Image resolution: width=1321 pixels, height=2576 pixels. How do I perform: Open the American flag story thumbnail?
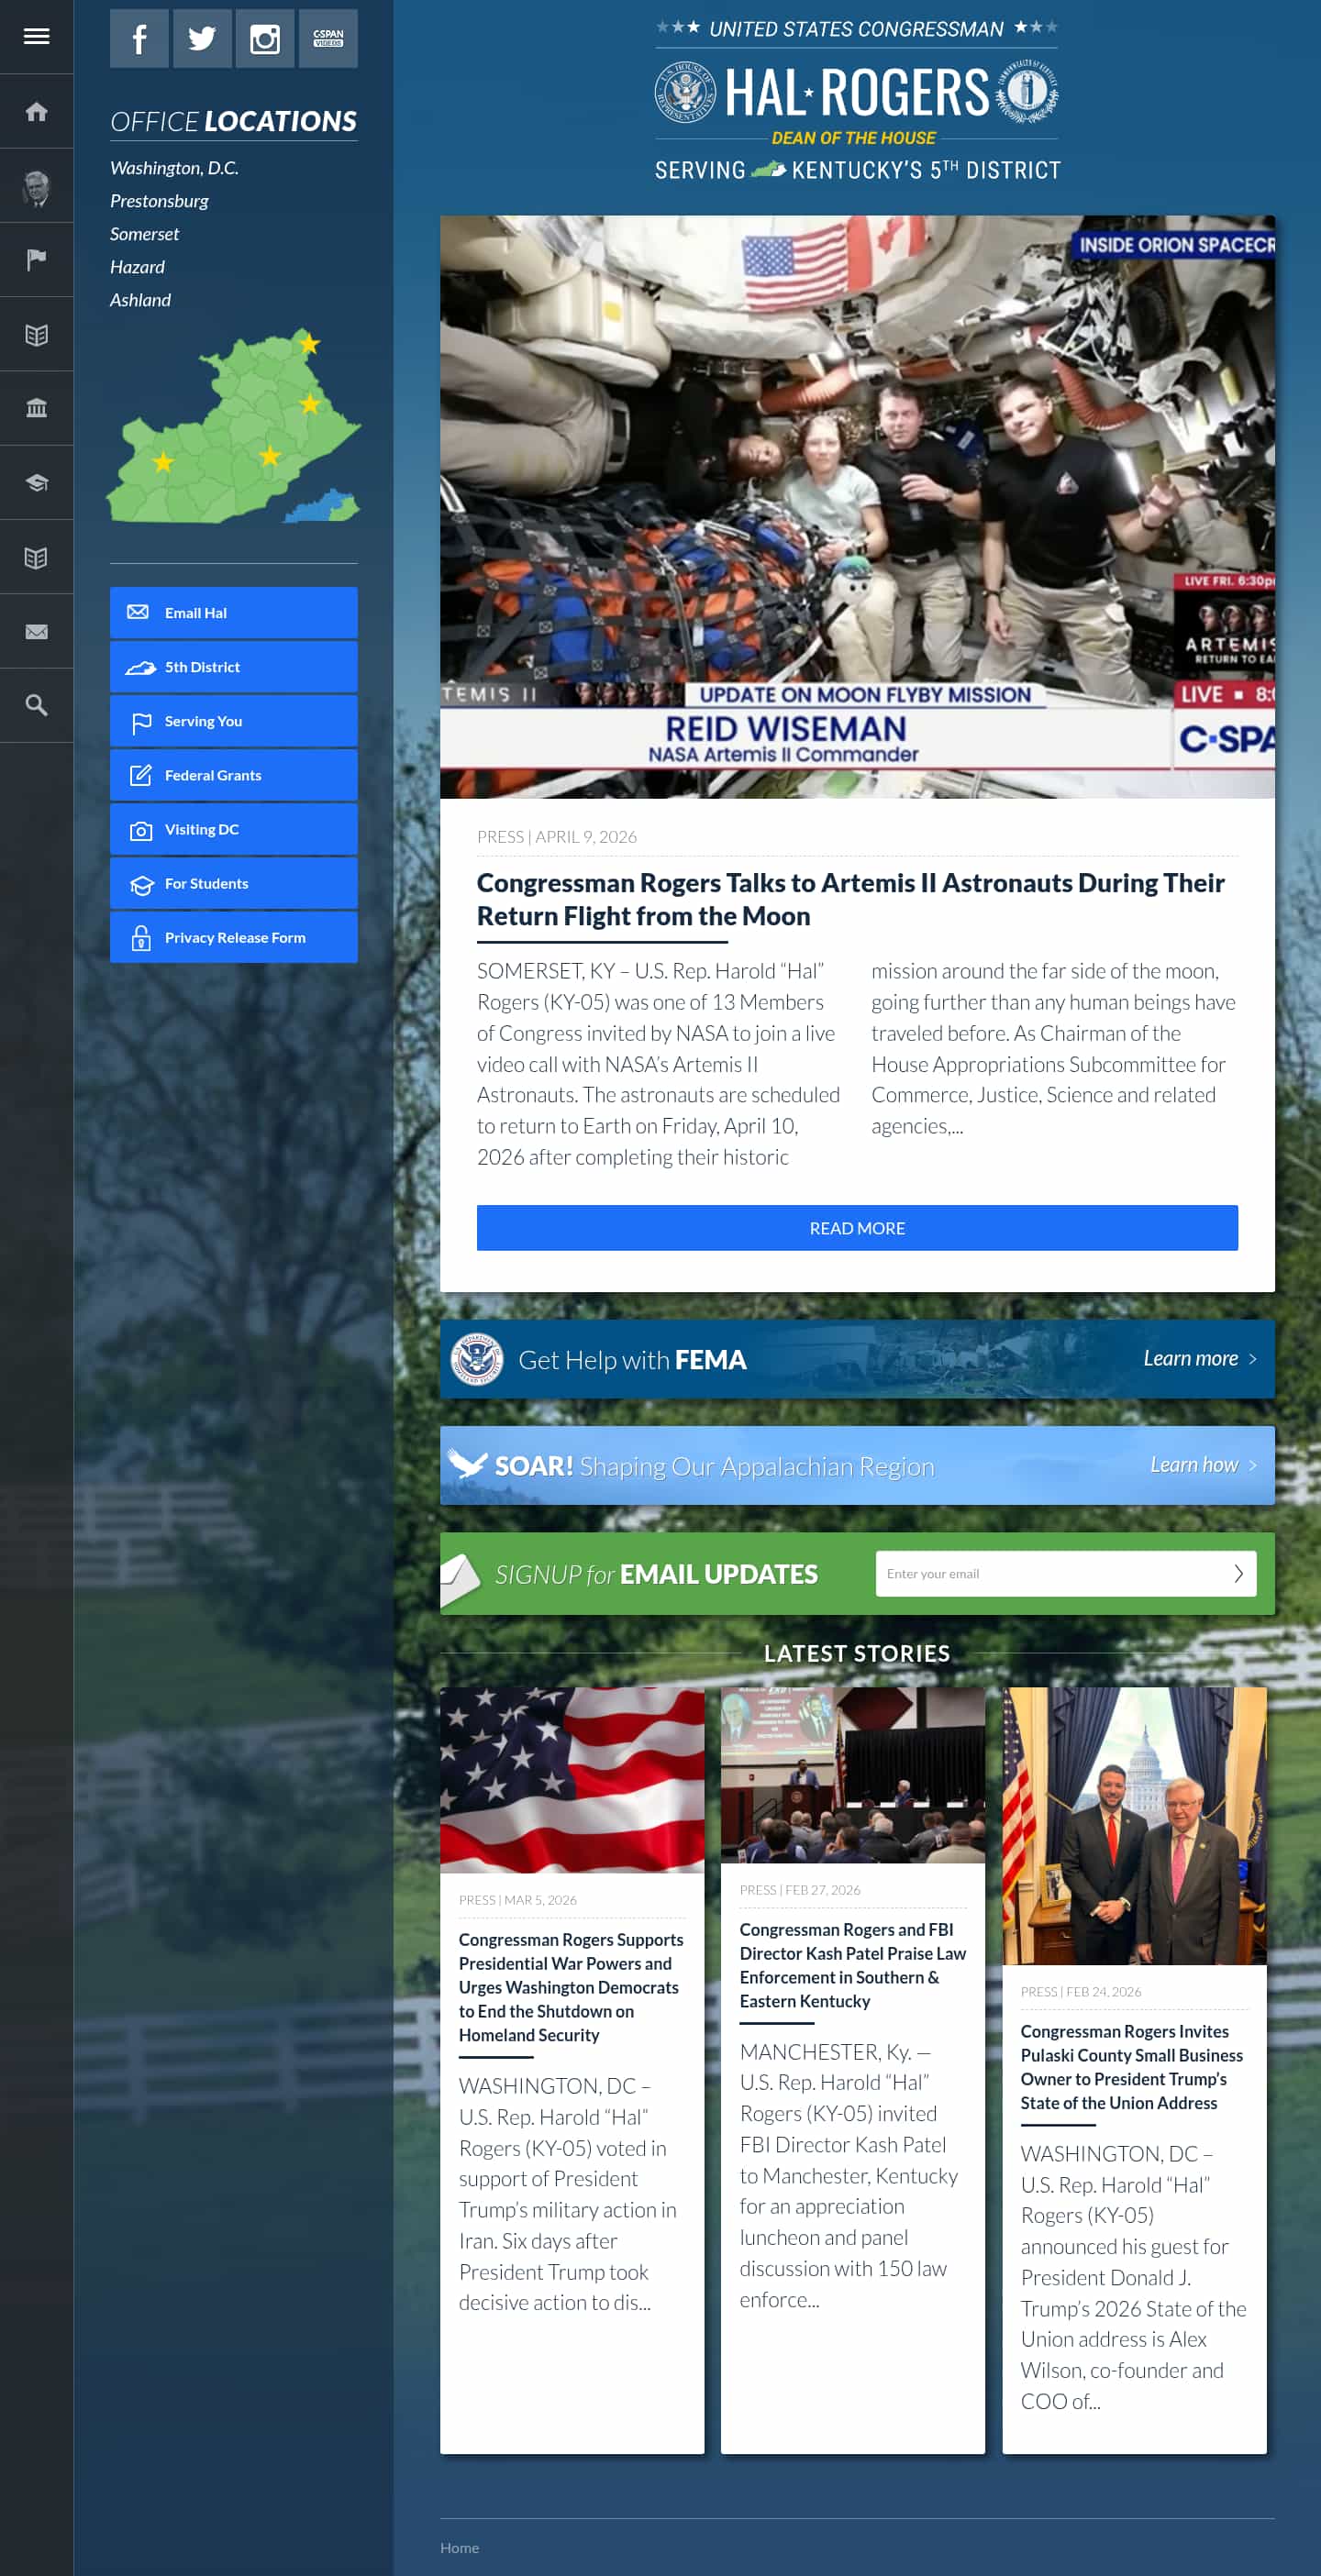(572, 1780)
